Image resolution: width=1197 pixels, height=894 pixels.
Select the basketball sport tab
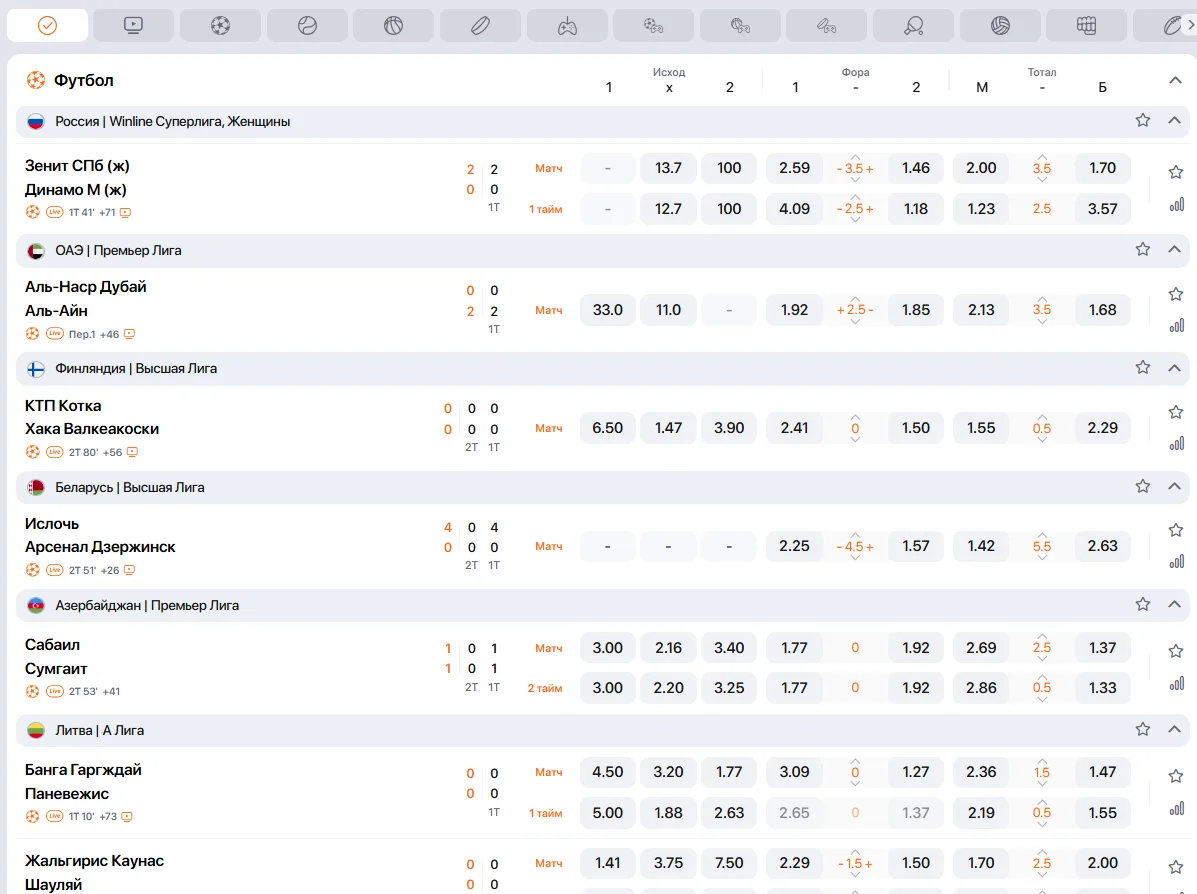point(393,26)
